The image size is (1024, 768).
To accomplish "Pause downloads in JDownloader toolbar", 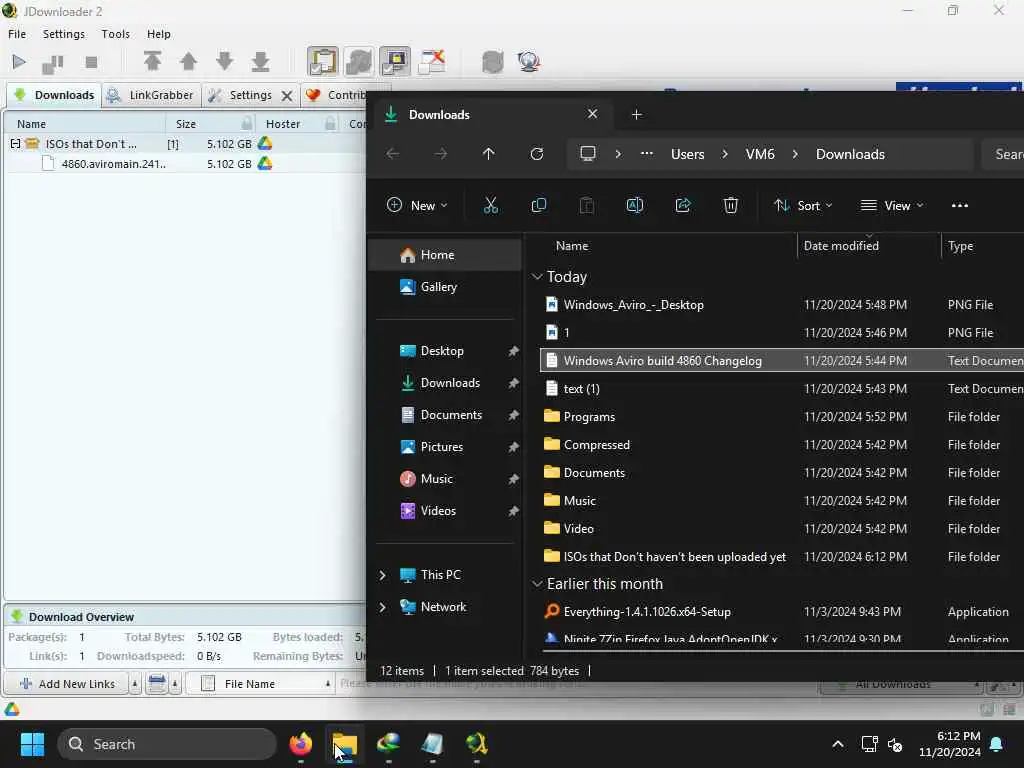I will tap(53, 63).
